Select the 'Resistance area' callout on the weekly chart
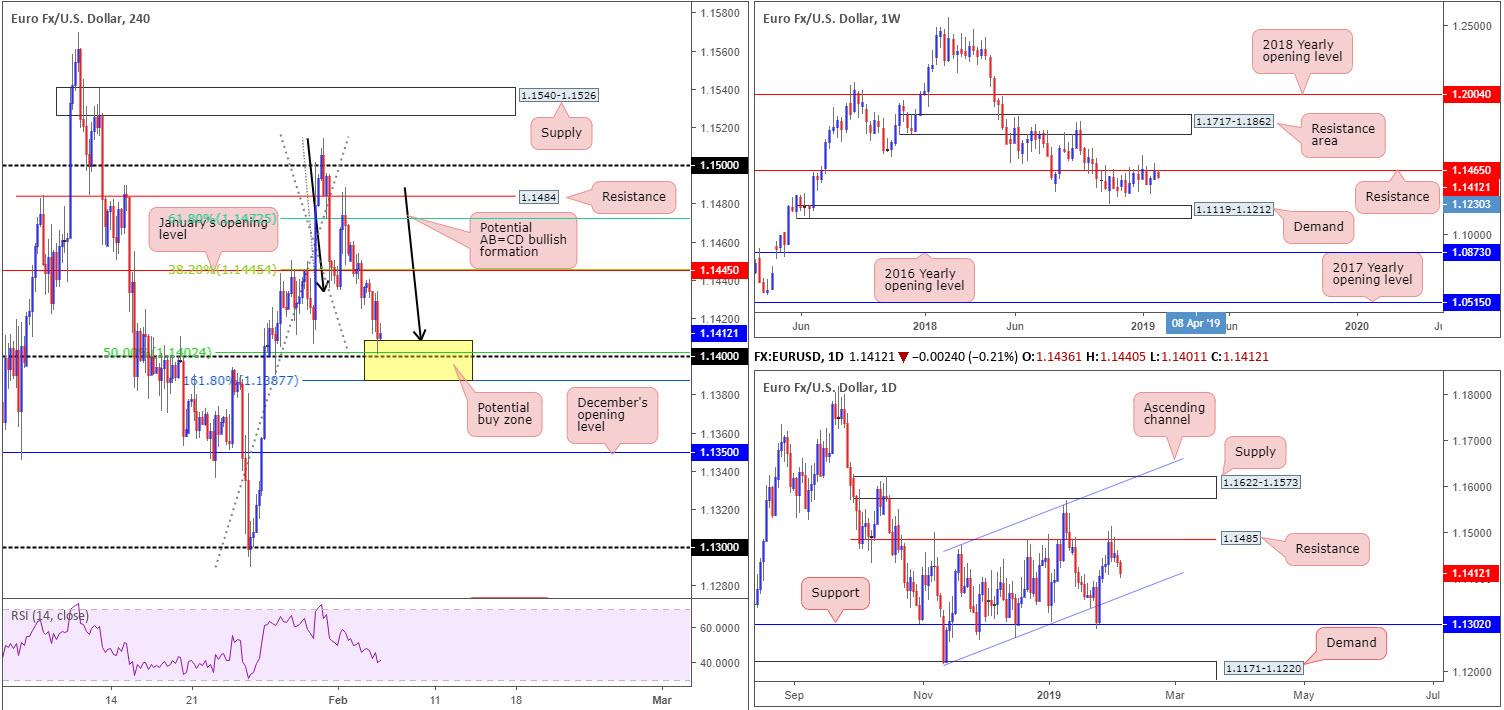The width and height of the screenshot is (1504, 710). click(x=1341, y=137)
